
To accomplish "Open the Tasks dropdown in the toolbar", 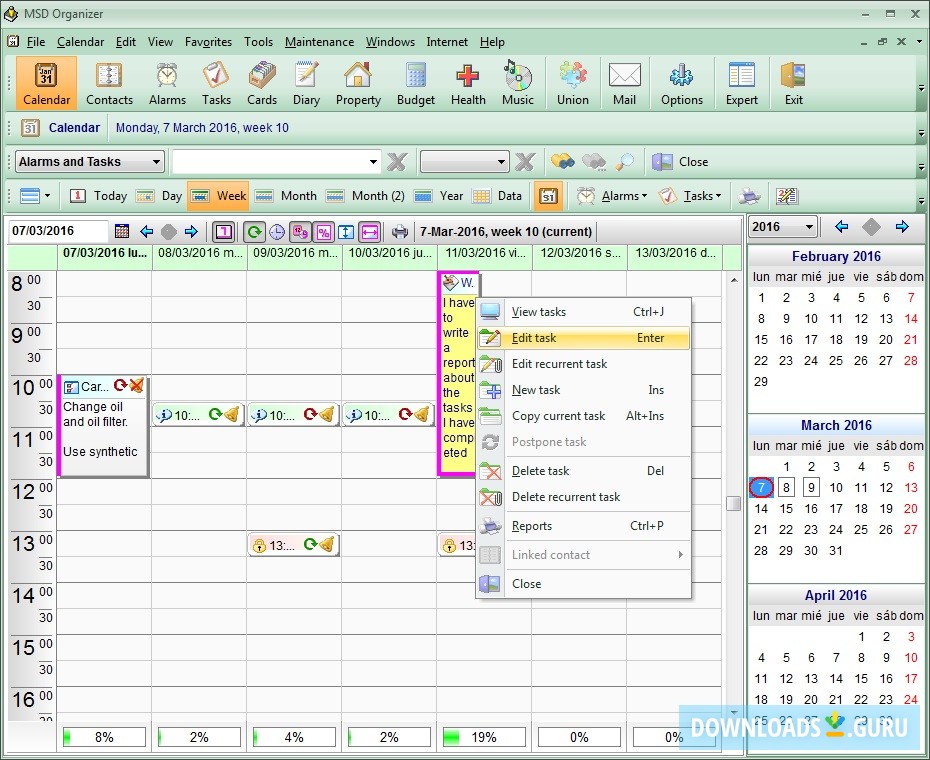I will (699, 196).
